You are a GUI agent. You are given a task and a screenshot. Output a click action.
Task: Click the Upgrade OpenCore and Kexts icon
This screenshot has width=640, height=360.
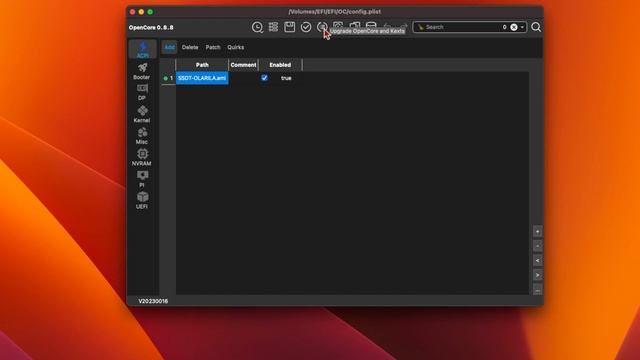pyautogui.click(x=322, y=27)
